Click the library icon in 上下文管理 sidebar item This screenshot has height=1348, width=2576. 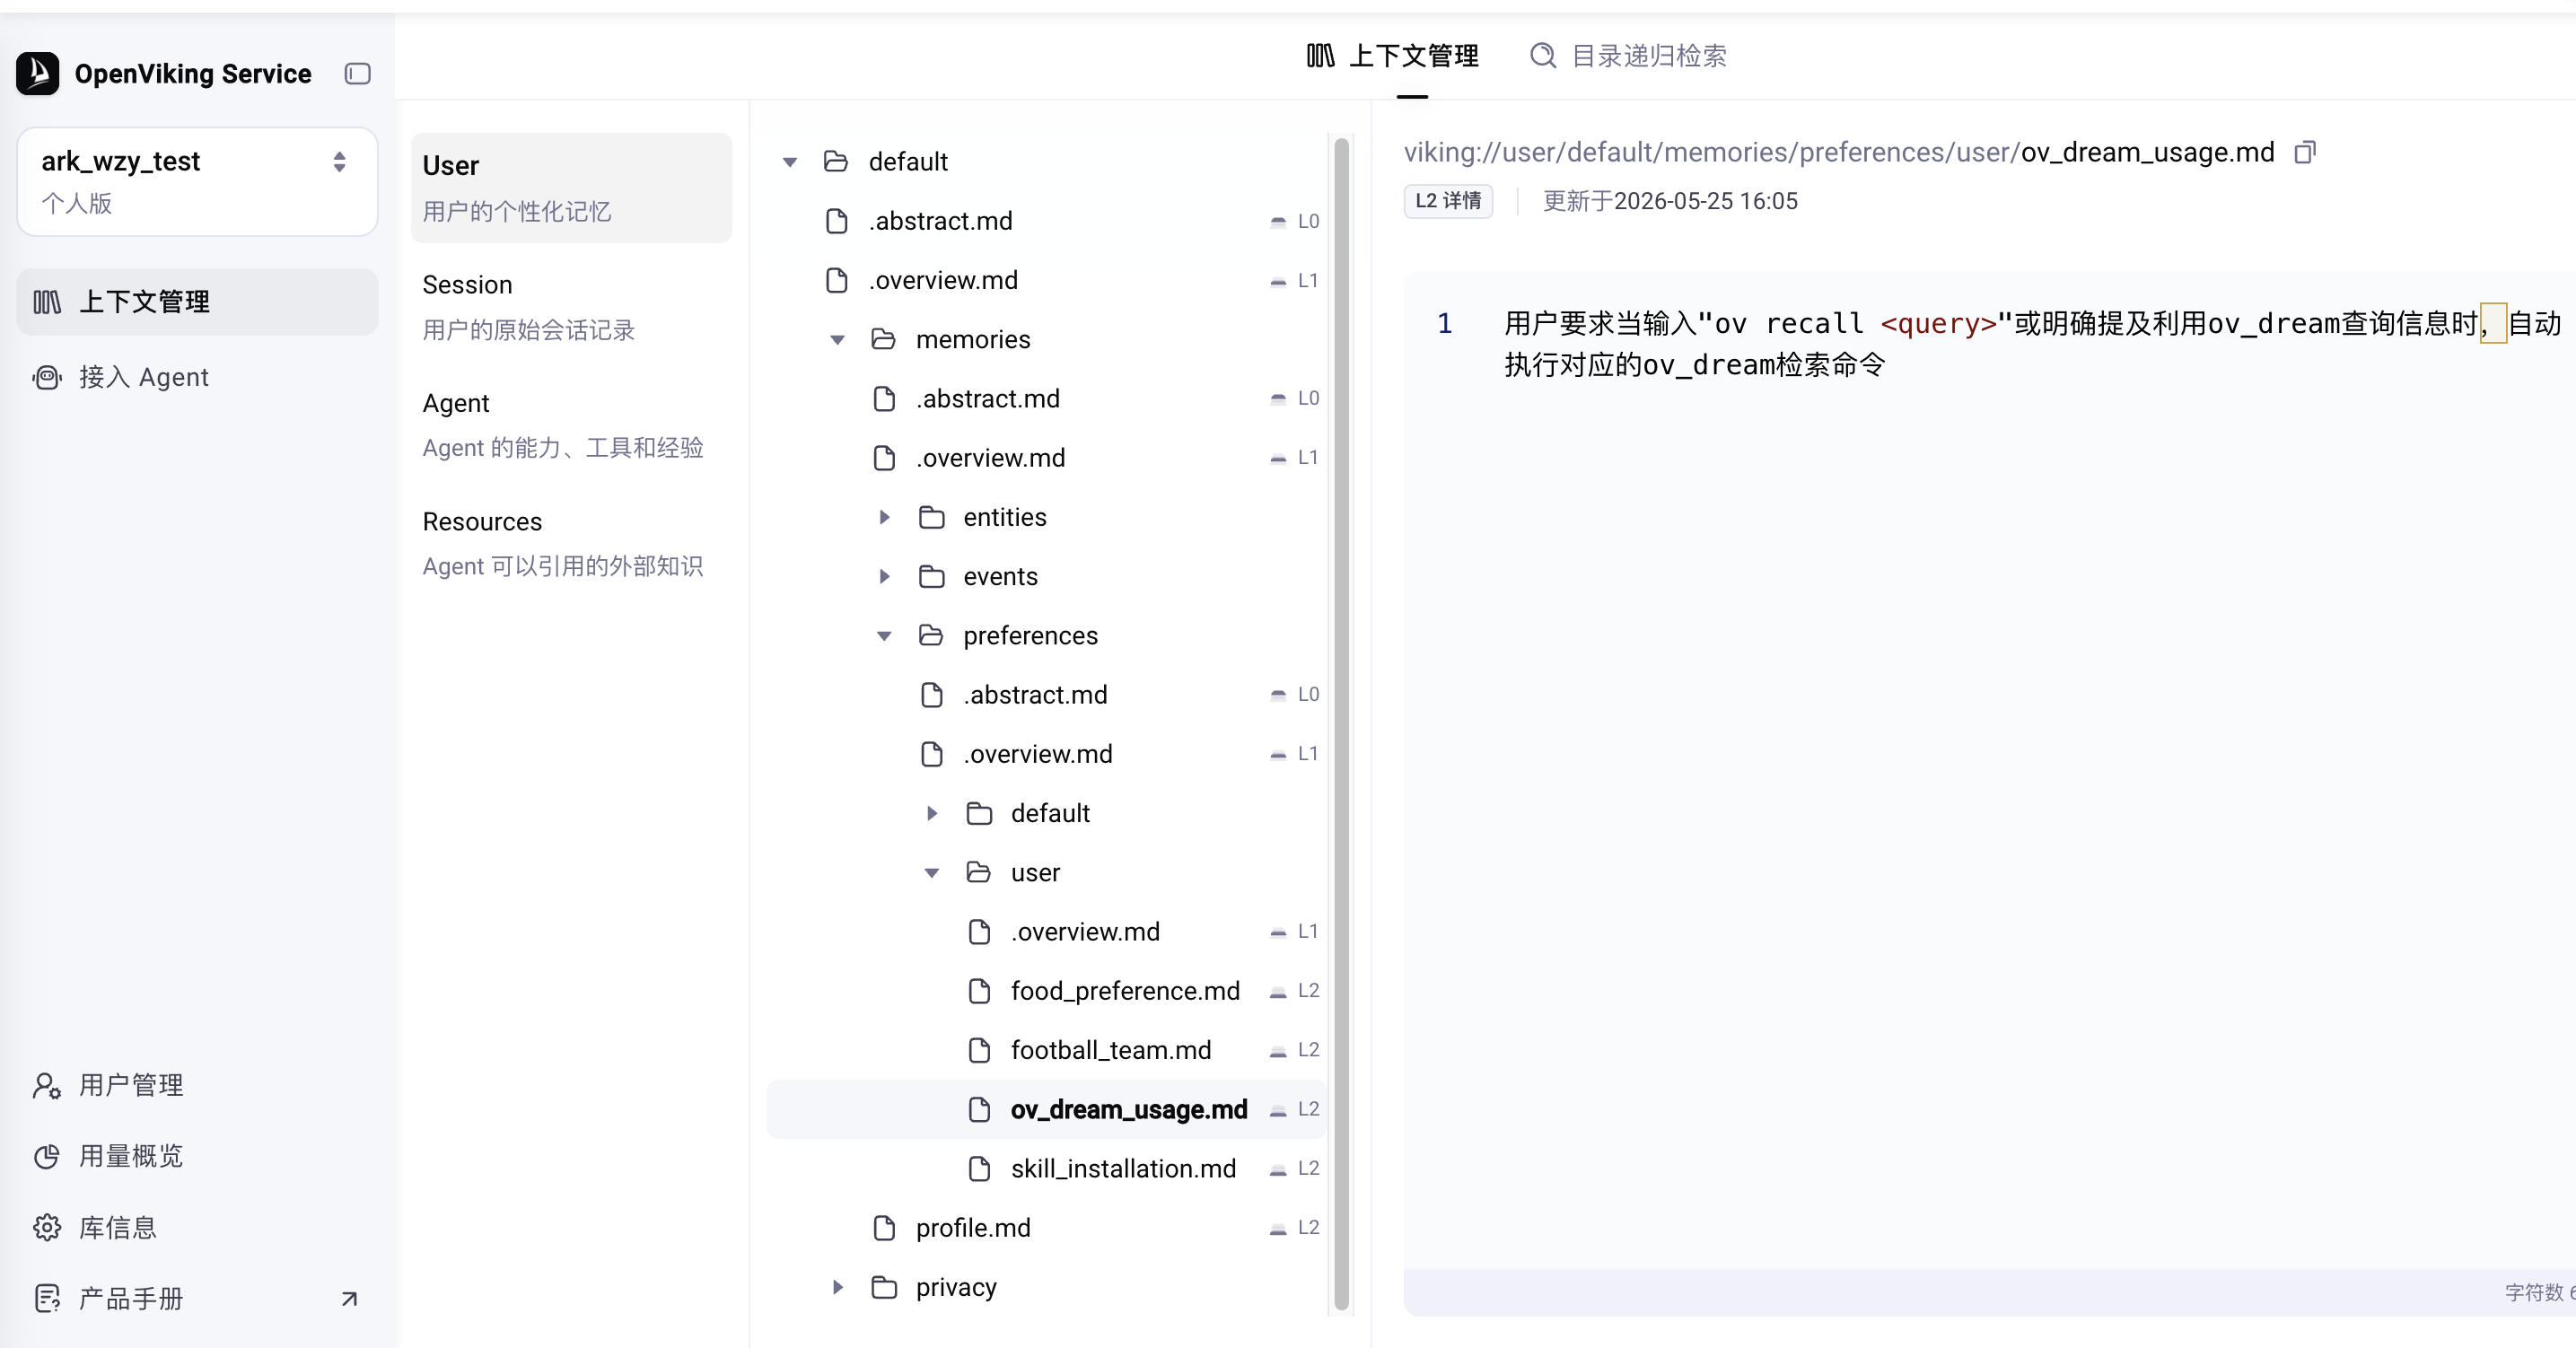(x=47, y=302)
